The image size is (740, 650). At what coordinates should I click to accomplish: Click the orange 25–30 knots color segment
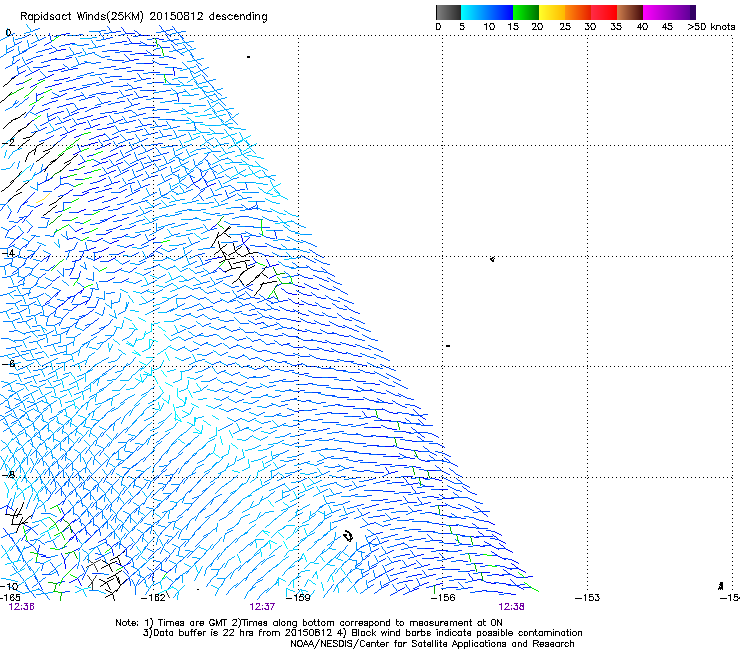click(x=578, y=12)
